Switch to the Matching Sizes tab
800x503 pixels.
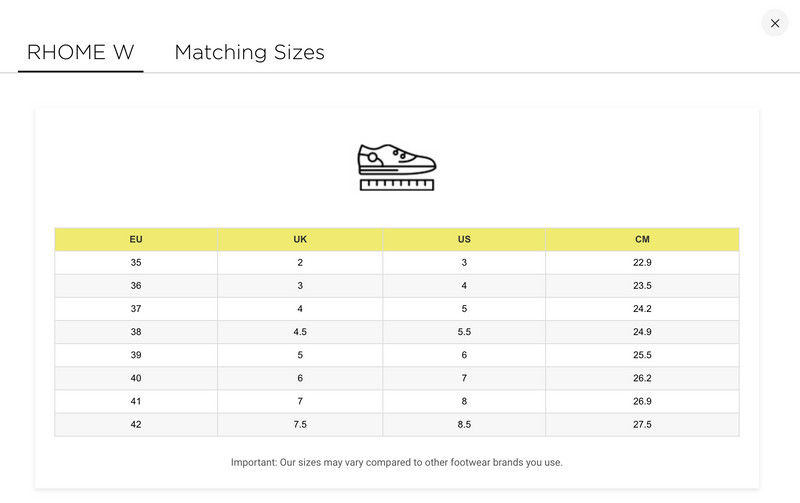(249, 52)
